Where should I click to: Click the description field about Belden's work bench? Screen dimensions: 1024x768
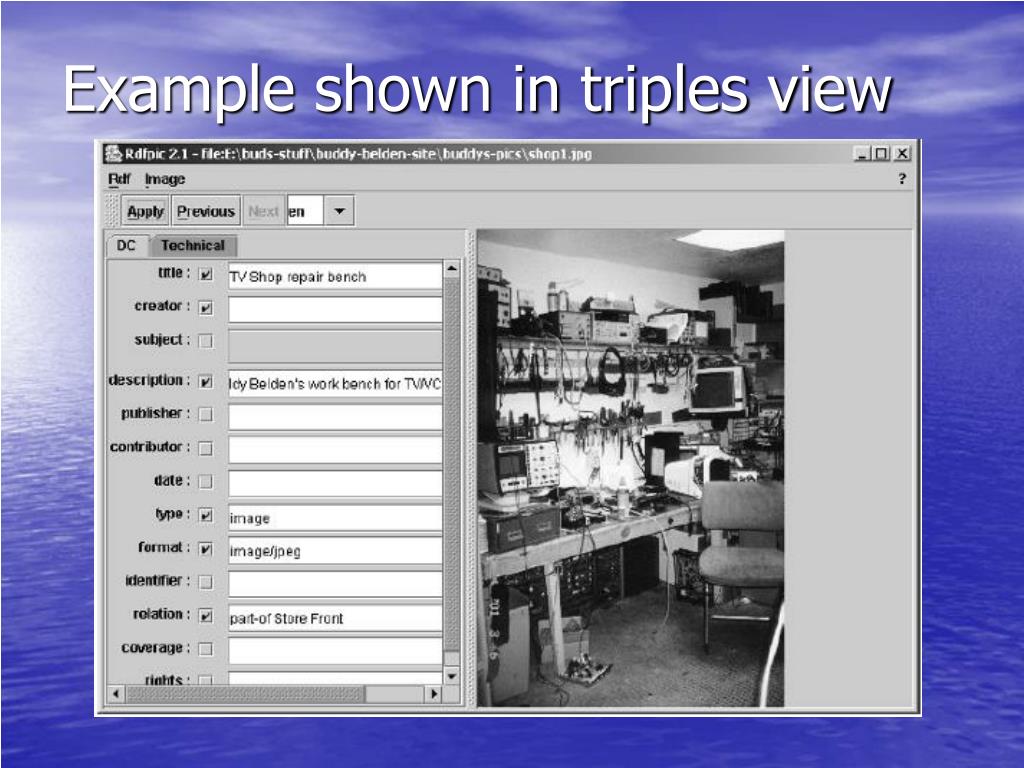(x=335, y=384)
